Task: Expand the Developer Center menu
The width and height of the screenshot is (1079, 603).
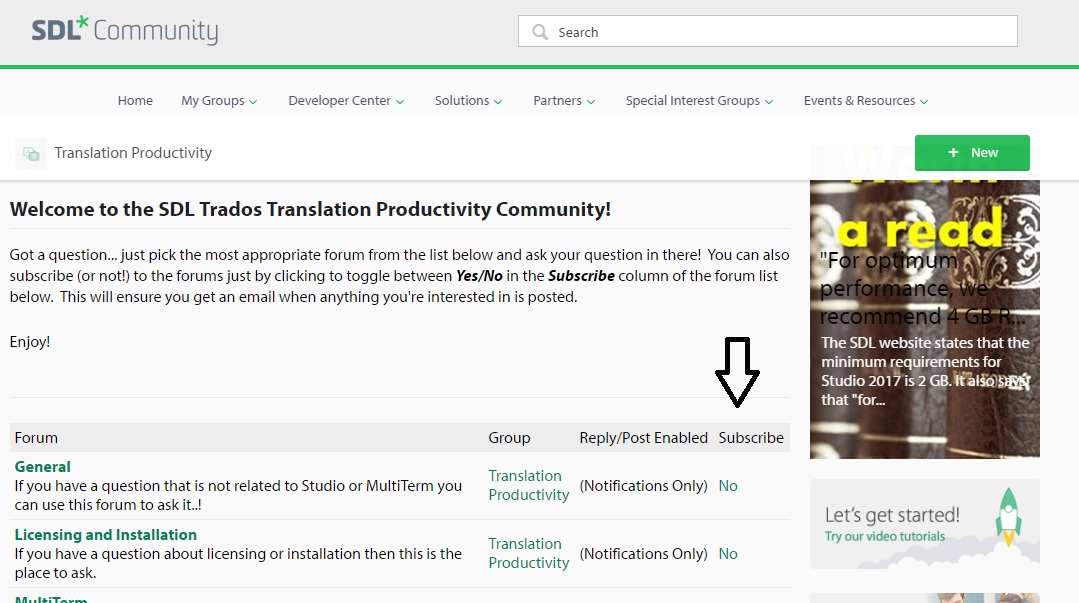Action: (x=346, y=101)
